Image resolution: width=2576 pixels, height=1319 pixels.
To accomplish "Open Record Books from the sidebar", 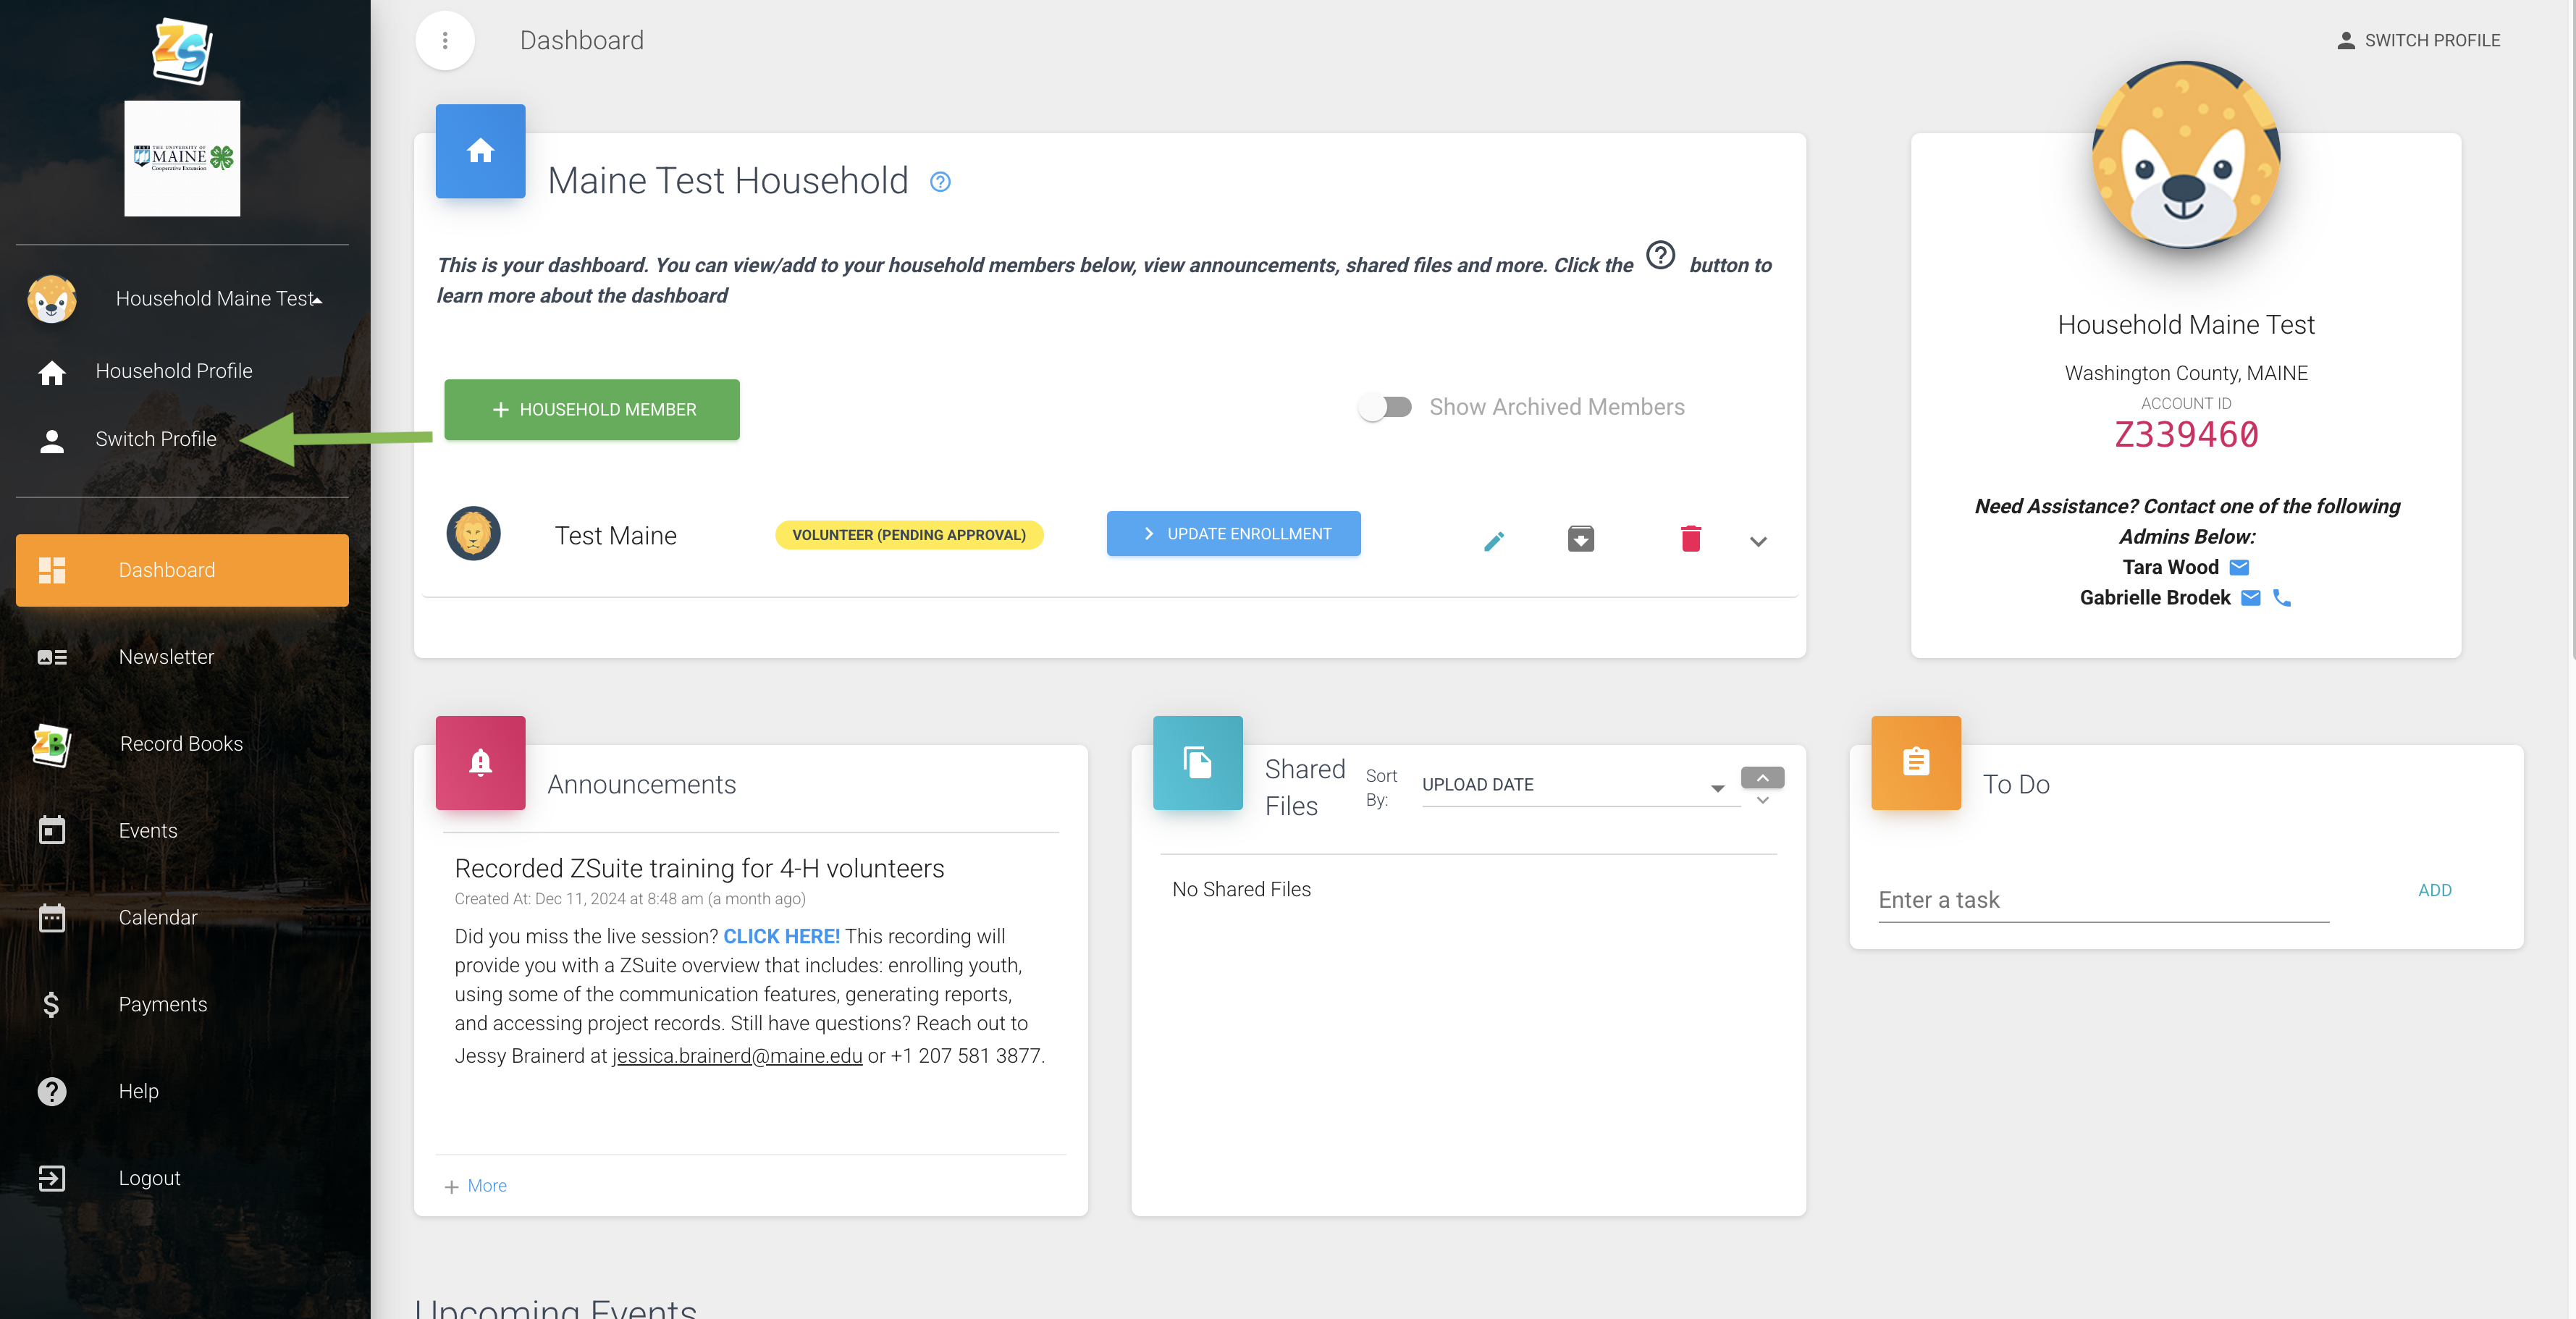I will pos(180,743).
